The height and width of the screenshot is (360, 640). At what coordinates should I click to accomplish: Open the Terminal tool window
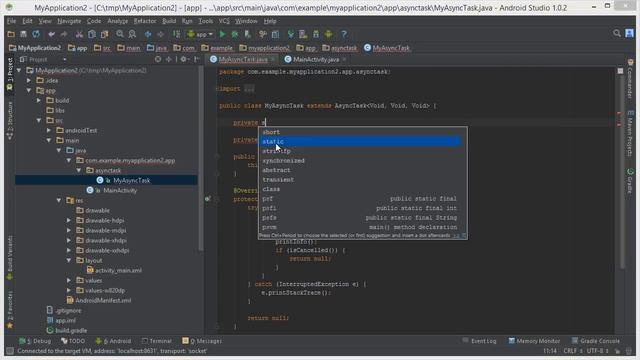[x=156, y=341]
